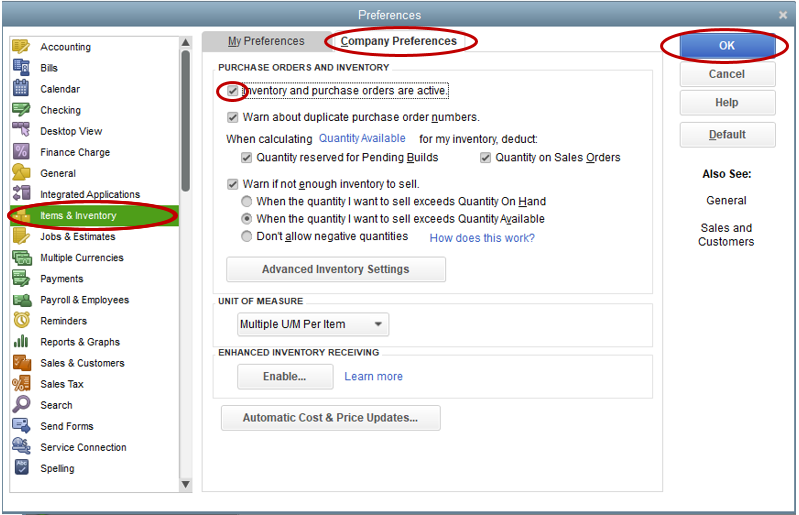This screenshot has height=515, width=799.
Task: Click the Sales Tax icon
Action: pos(21,384)
